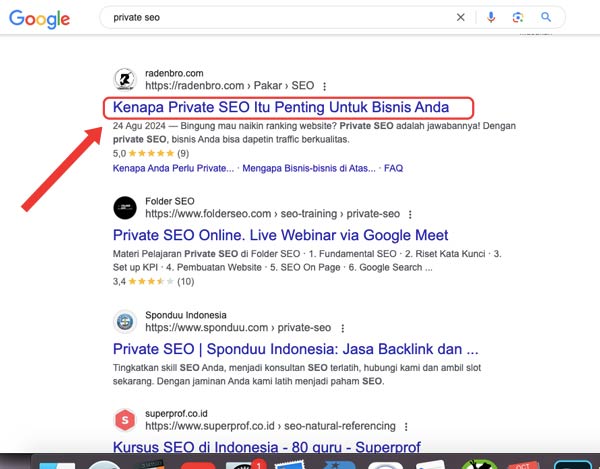Click the 'radenbro.com' site name

coord(174,73)
